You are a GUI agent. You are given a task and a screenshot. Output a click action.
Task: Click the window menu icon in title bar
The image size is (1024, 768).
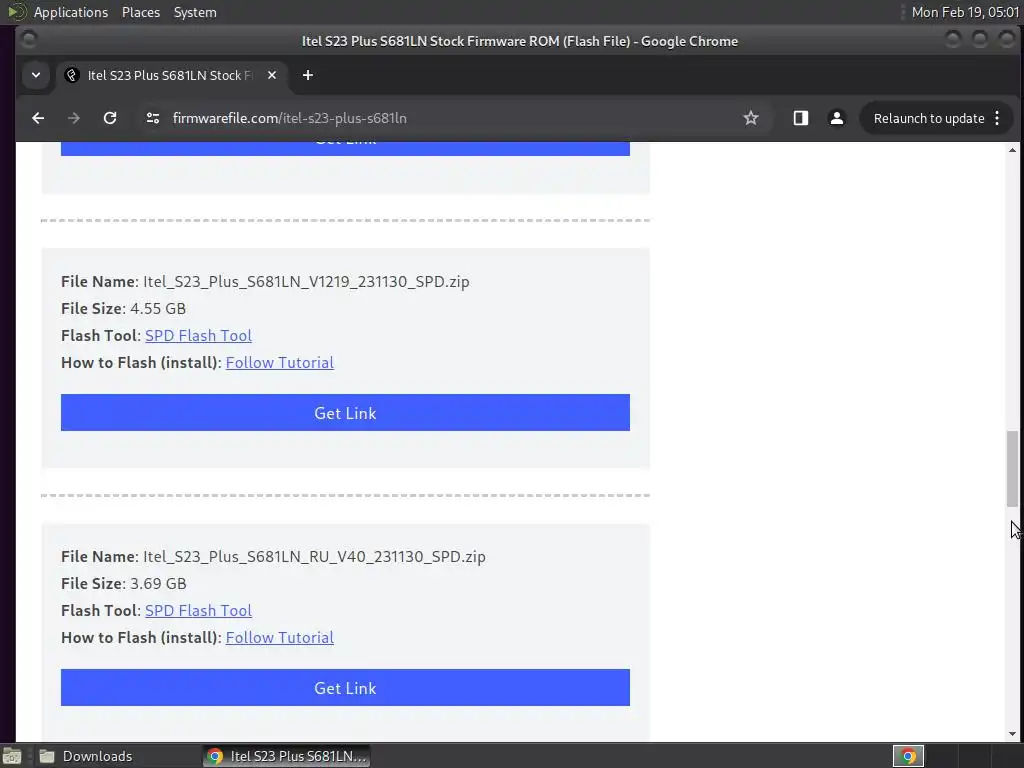(29, 40)
